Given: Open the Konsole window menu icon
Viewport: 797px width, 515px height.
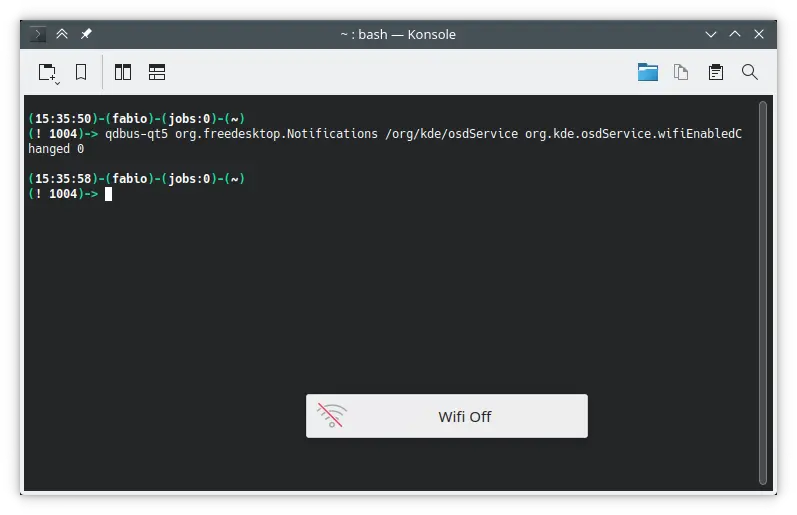Looking at the screenshot, I should pyautogui.click(x=38, y=34).
